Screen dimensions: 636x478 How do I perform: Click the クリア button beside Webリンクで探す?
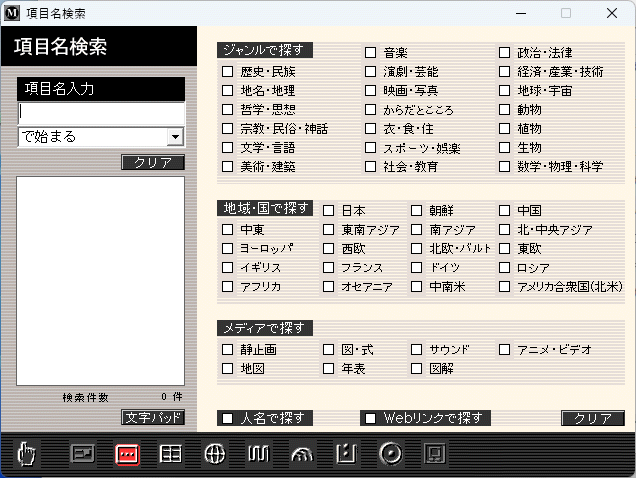pyautogui.click(x=592, y=418)
